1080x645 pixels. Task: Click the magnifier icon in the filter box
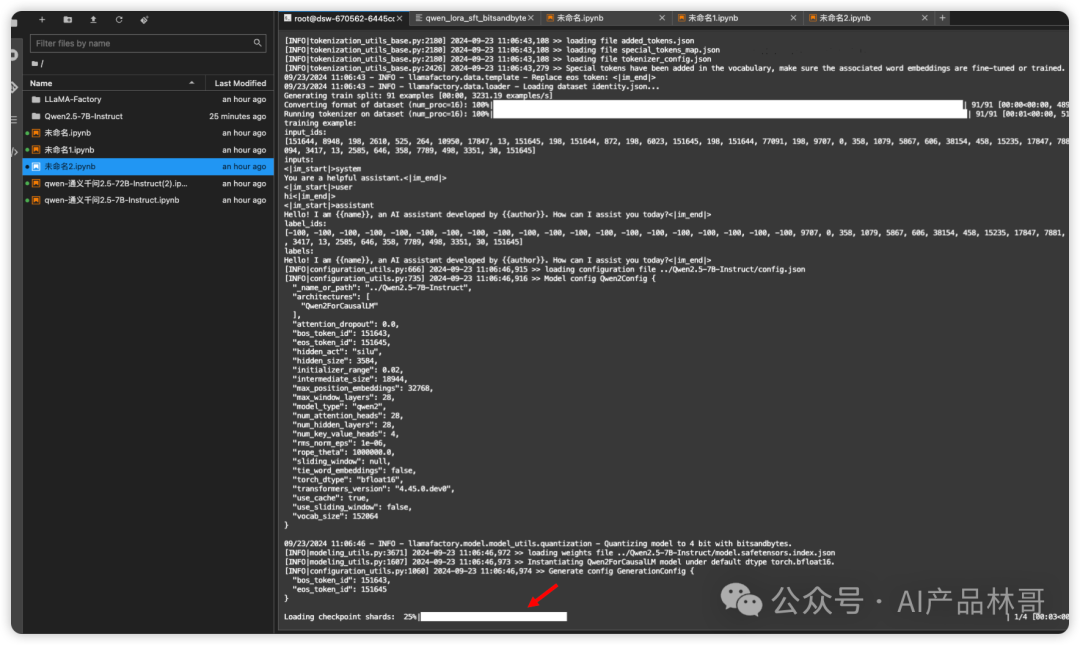tap(258, 43)
